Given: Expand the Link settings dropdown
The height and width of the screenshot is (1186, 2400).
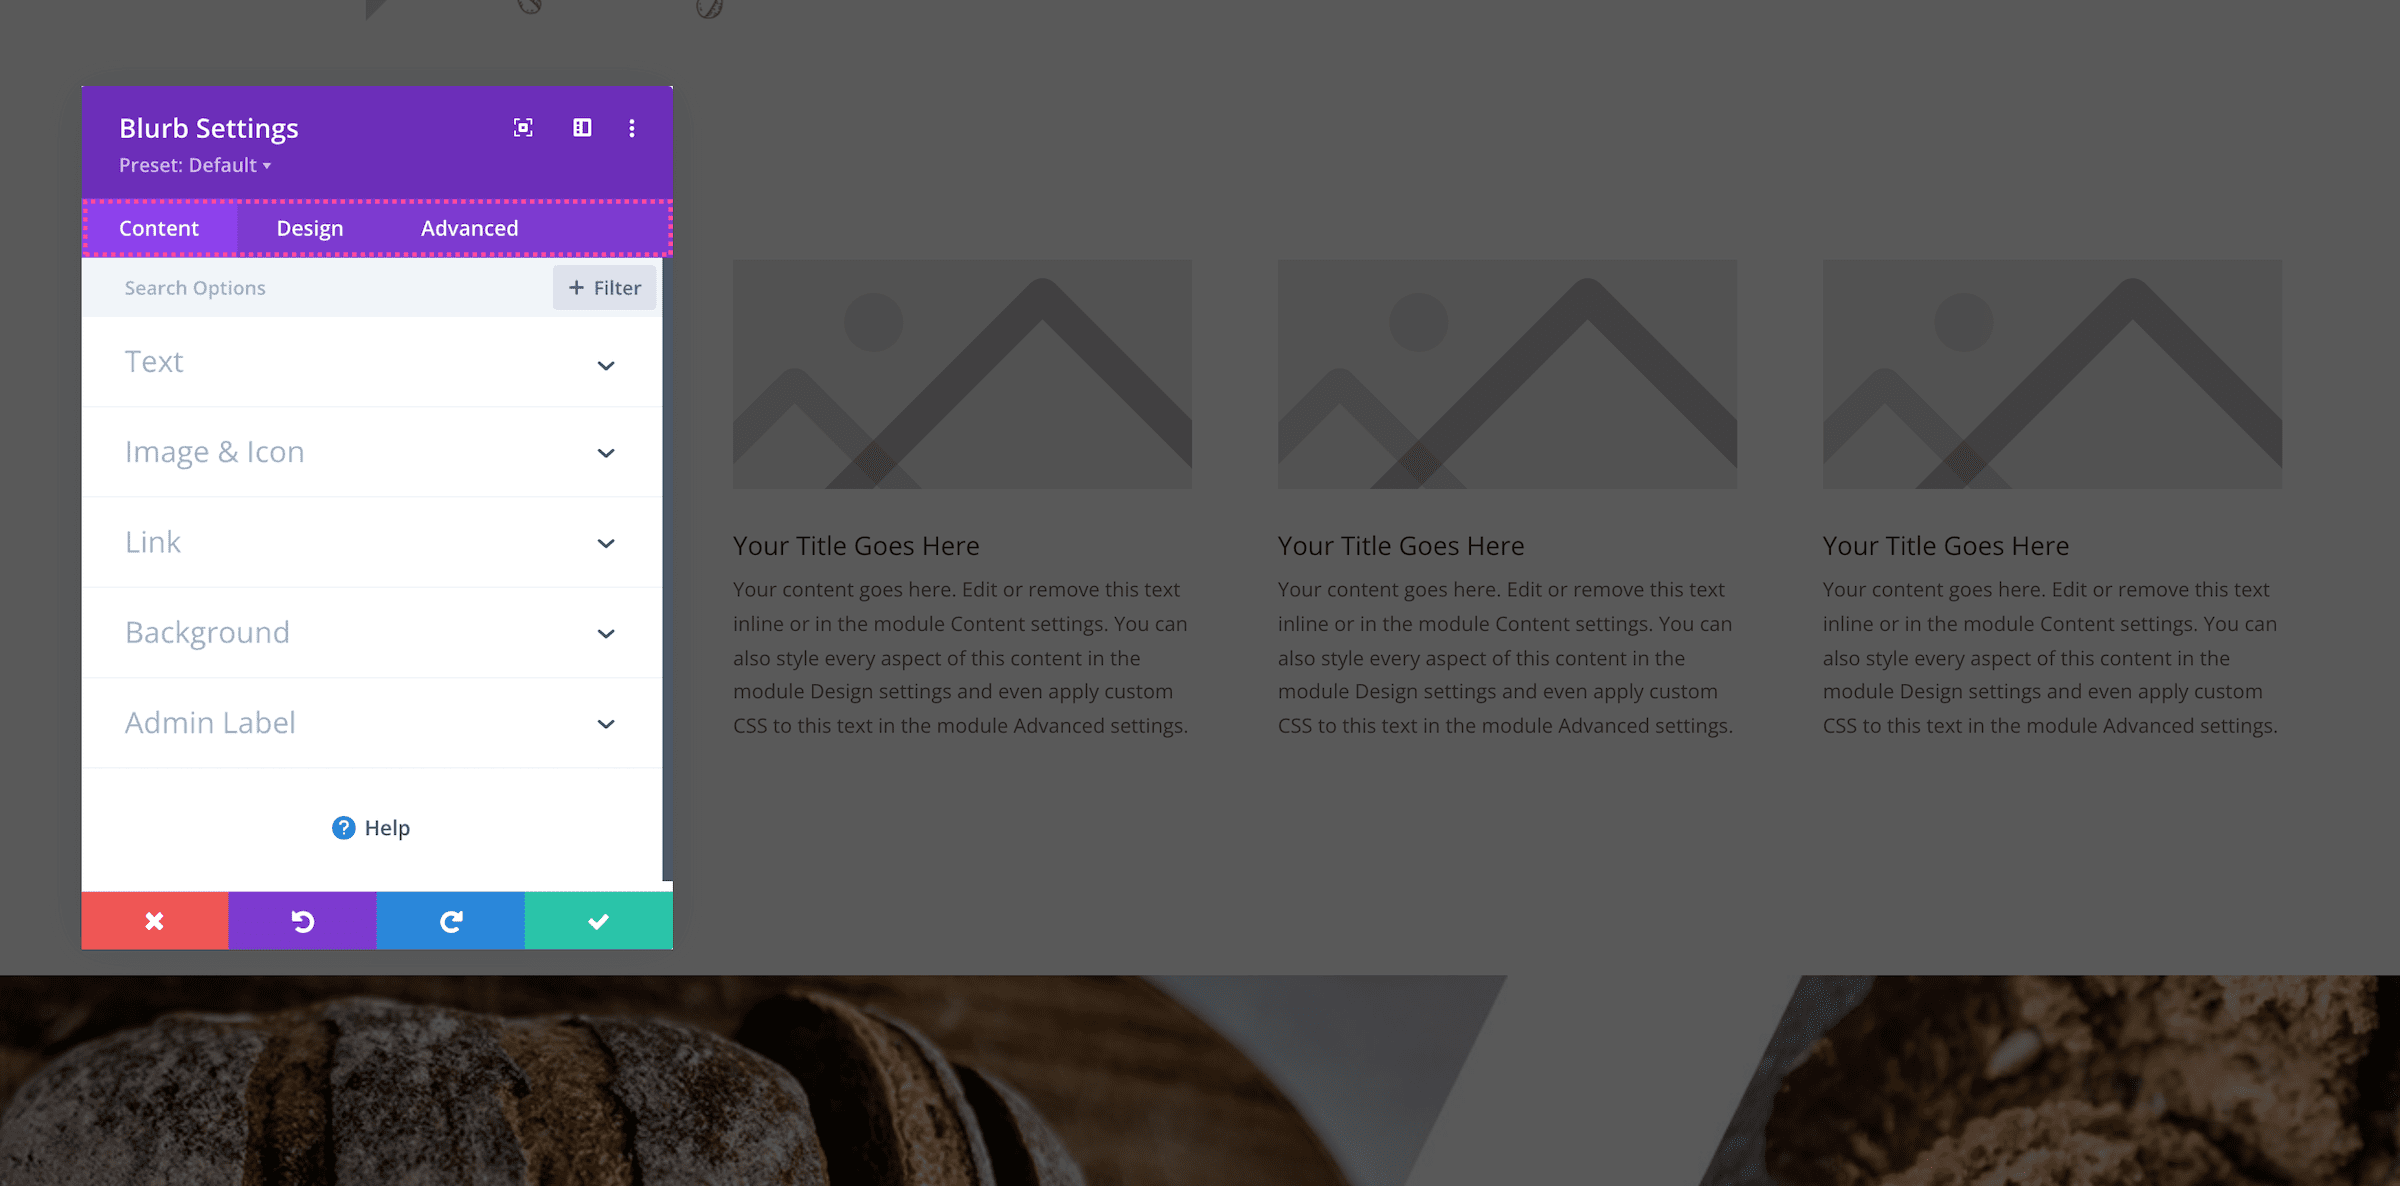Looking at the screenshot, I should pyautogui.click(x=605, y=543).
